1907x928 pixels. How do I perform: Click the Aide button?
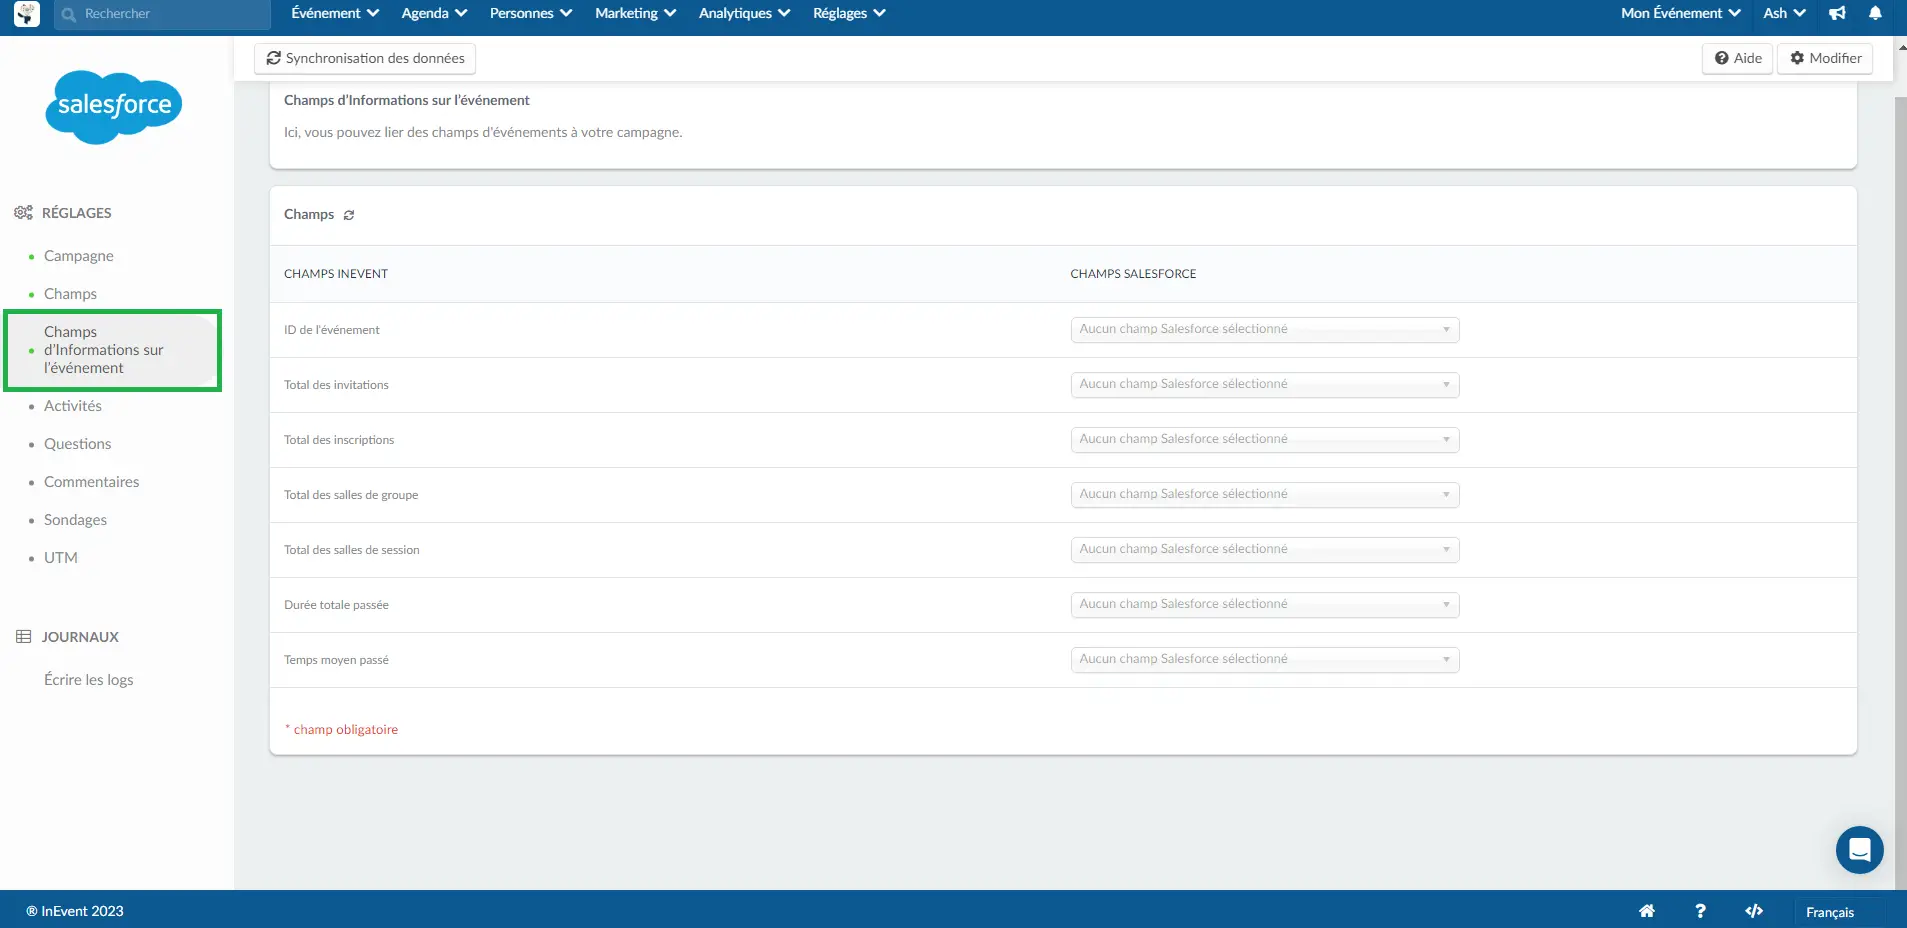pos(1738,58)
